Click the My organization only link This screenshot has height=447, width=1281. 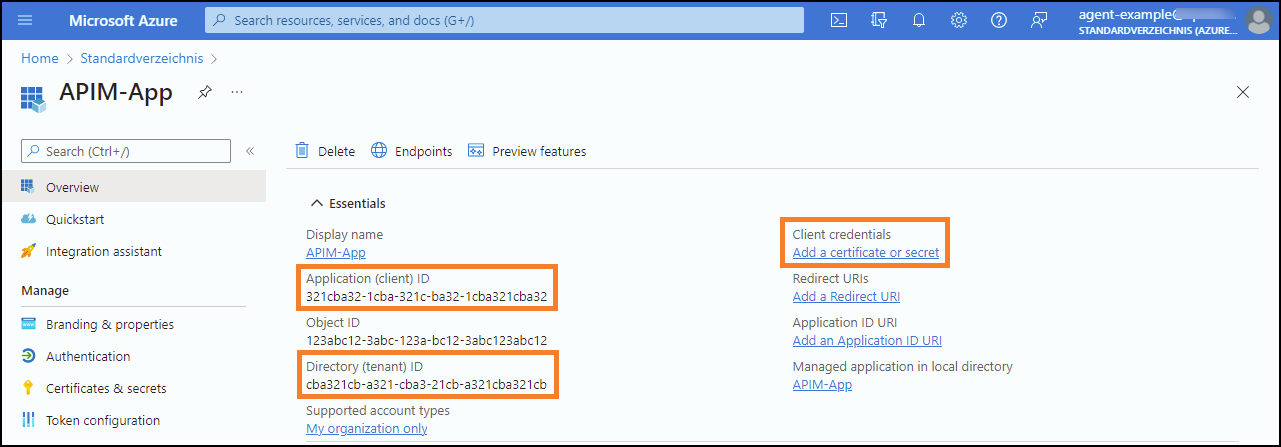click(x=367, y=428)
